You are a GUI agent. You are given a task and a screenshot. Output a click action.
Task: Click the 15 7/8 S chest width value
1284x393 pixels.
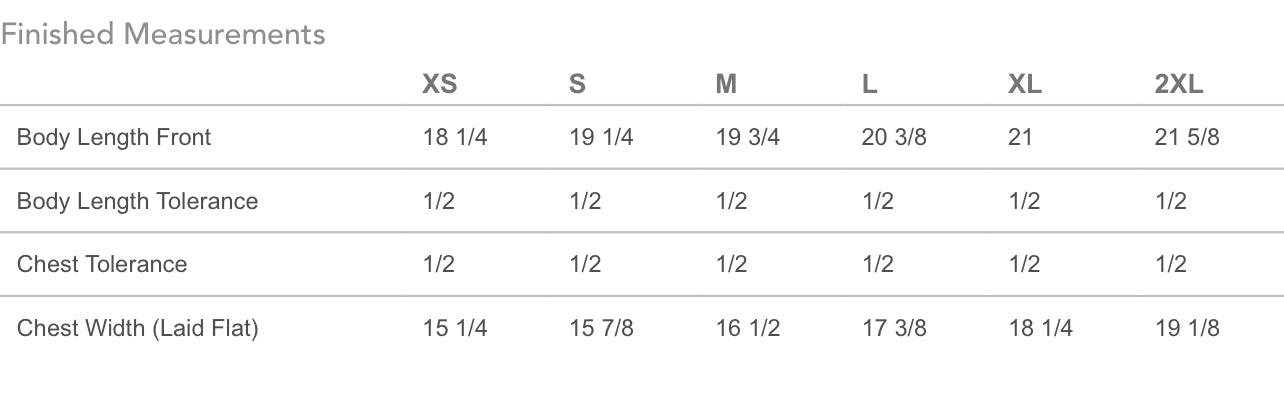(601, 328)
